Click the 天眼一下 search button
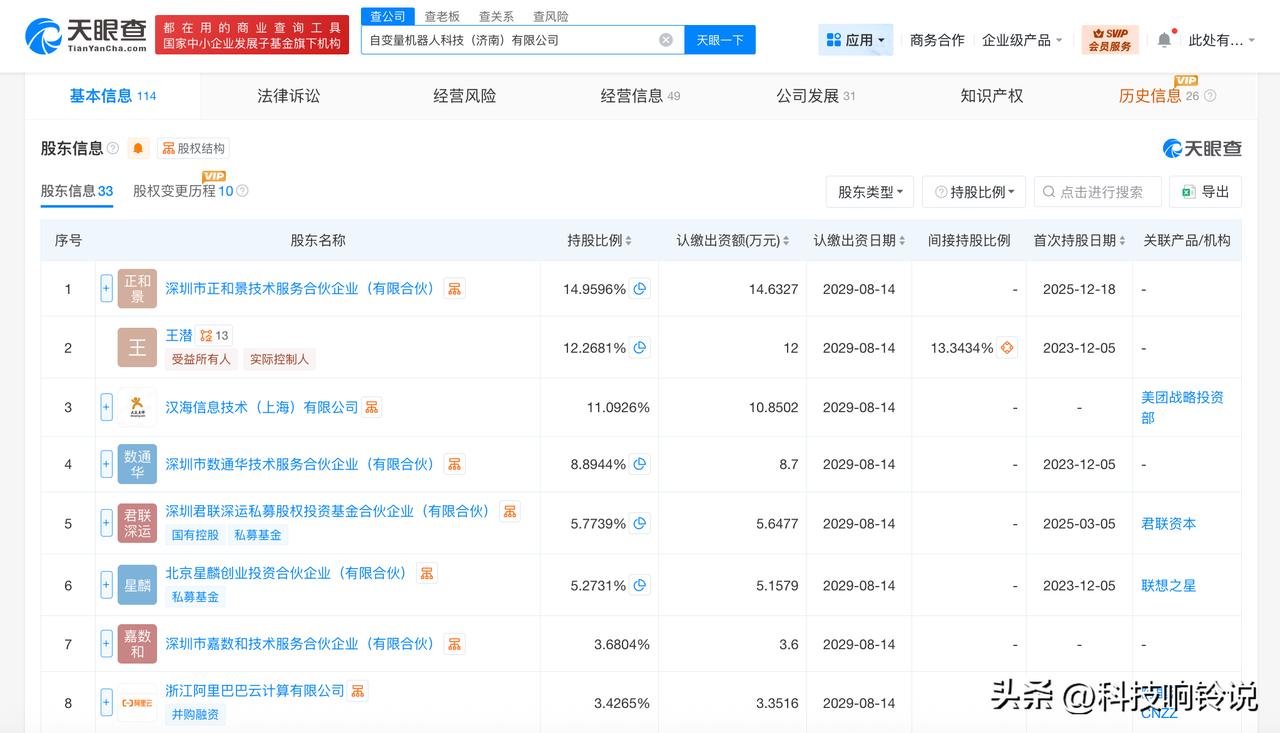Image resolution: width=1280 pixels, height=733 pixels. click(x=720, y=40)
